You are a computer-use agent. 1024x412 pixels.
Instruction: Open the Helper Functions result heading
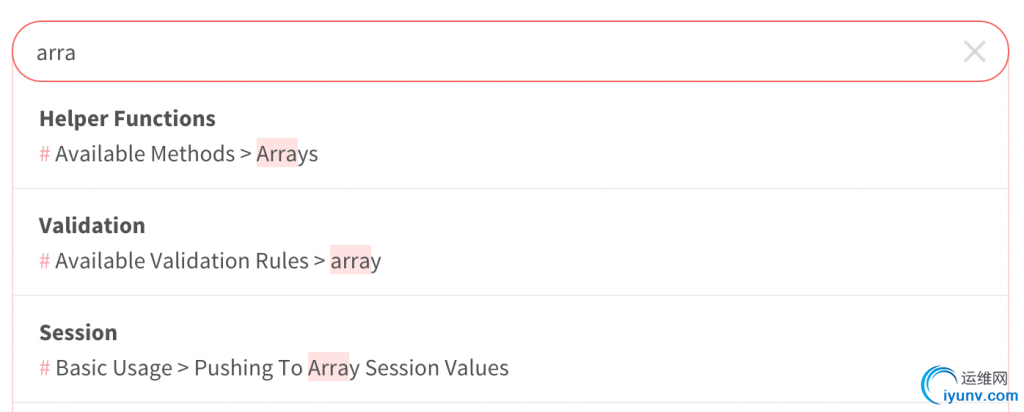click(x=127, y=119)
